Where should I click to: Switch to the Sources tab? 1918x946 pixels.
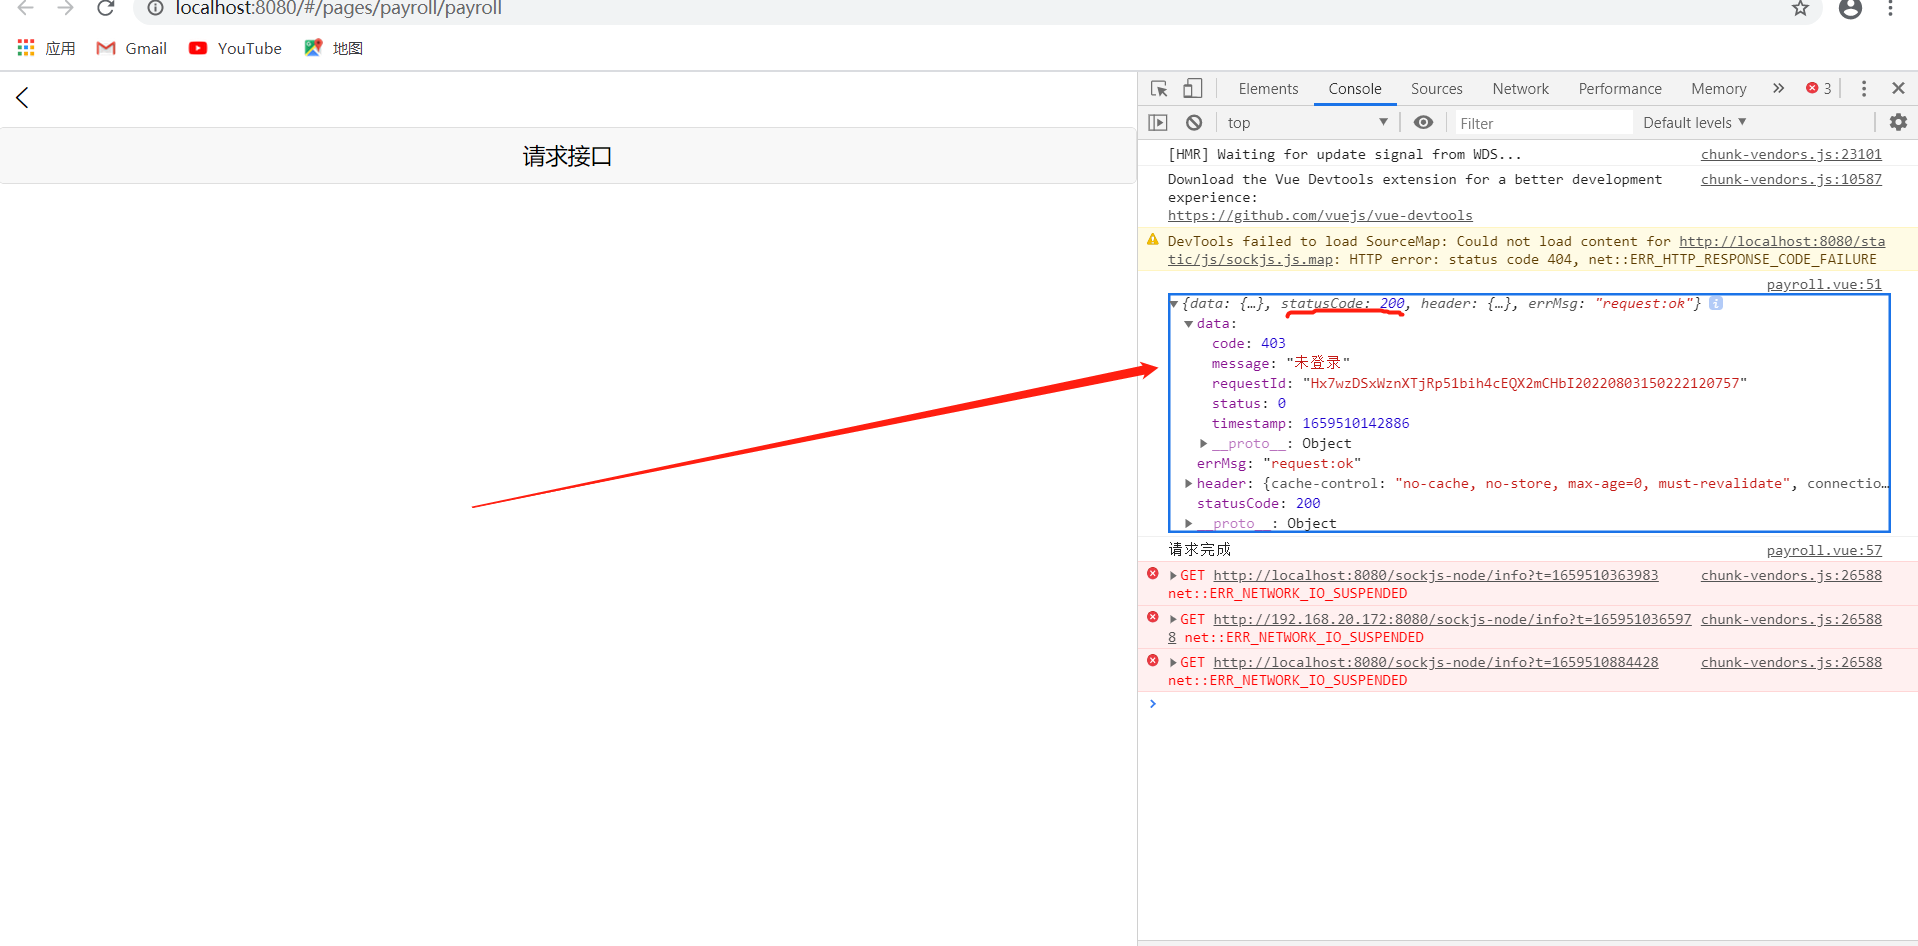click(x=1436, y=89)
